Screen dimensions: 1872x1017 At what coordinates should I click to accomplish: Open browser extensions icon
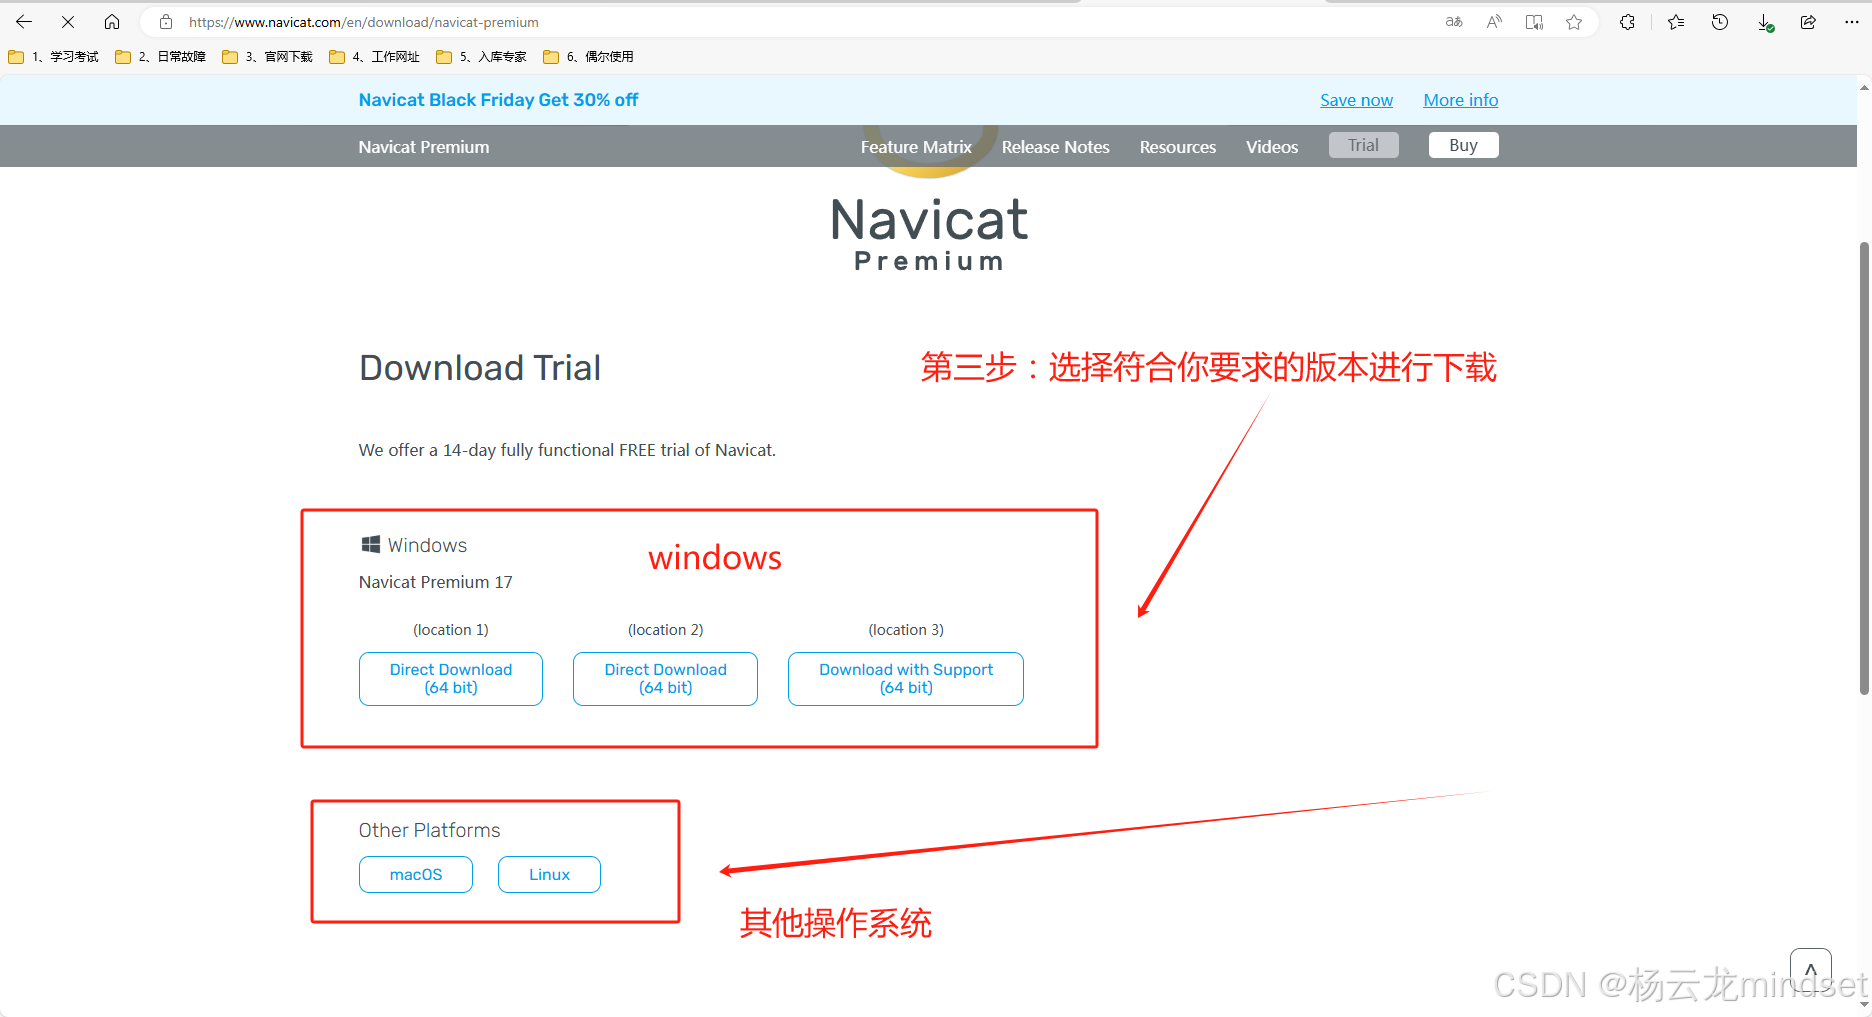[x=1627, y=22]
